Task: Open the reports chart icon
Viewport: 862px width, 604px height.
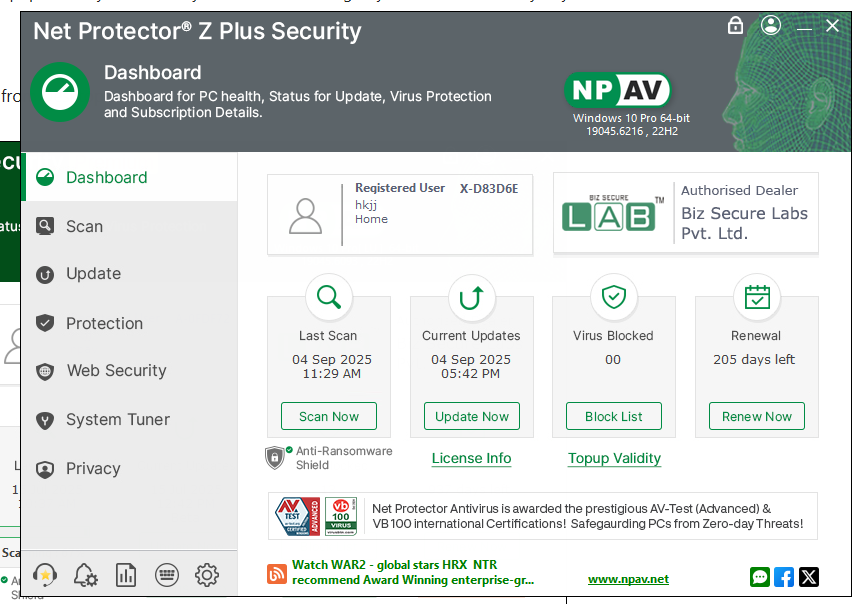Action: [x=126, y=574]
